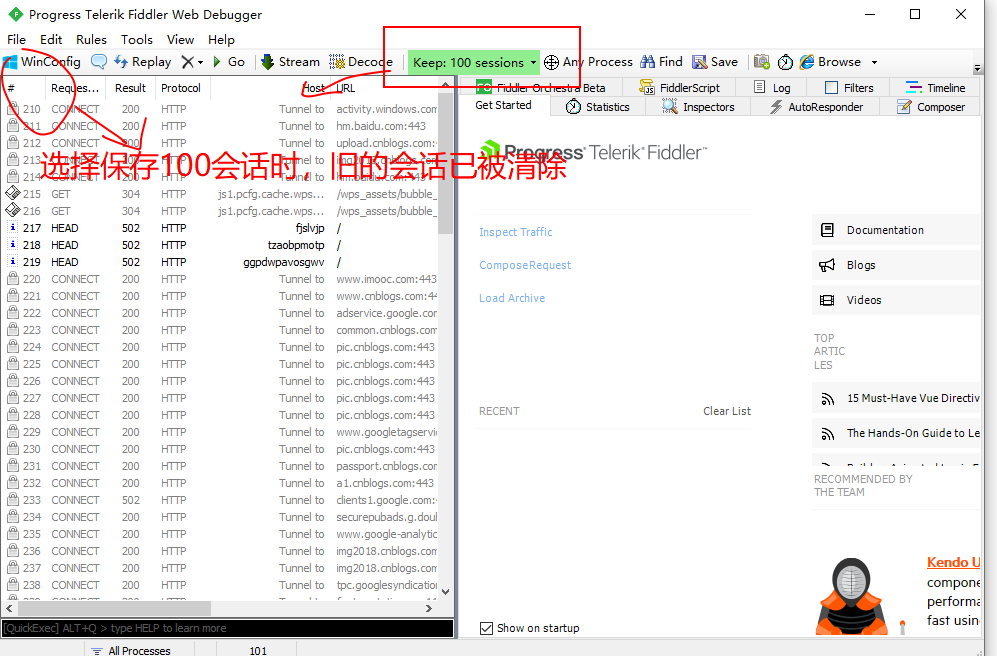
Task: Save sessions using the Save button
Action: pyautogui.click(x=715, y=62)
